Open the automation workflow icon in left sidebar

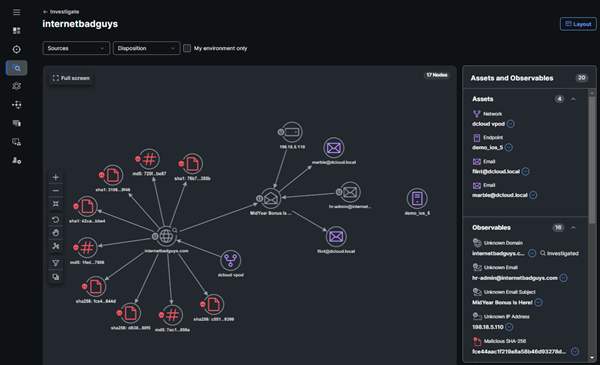(x=16, y=104)
